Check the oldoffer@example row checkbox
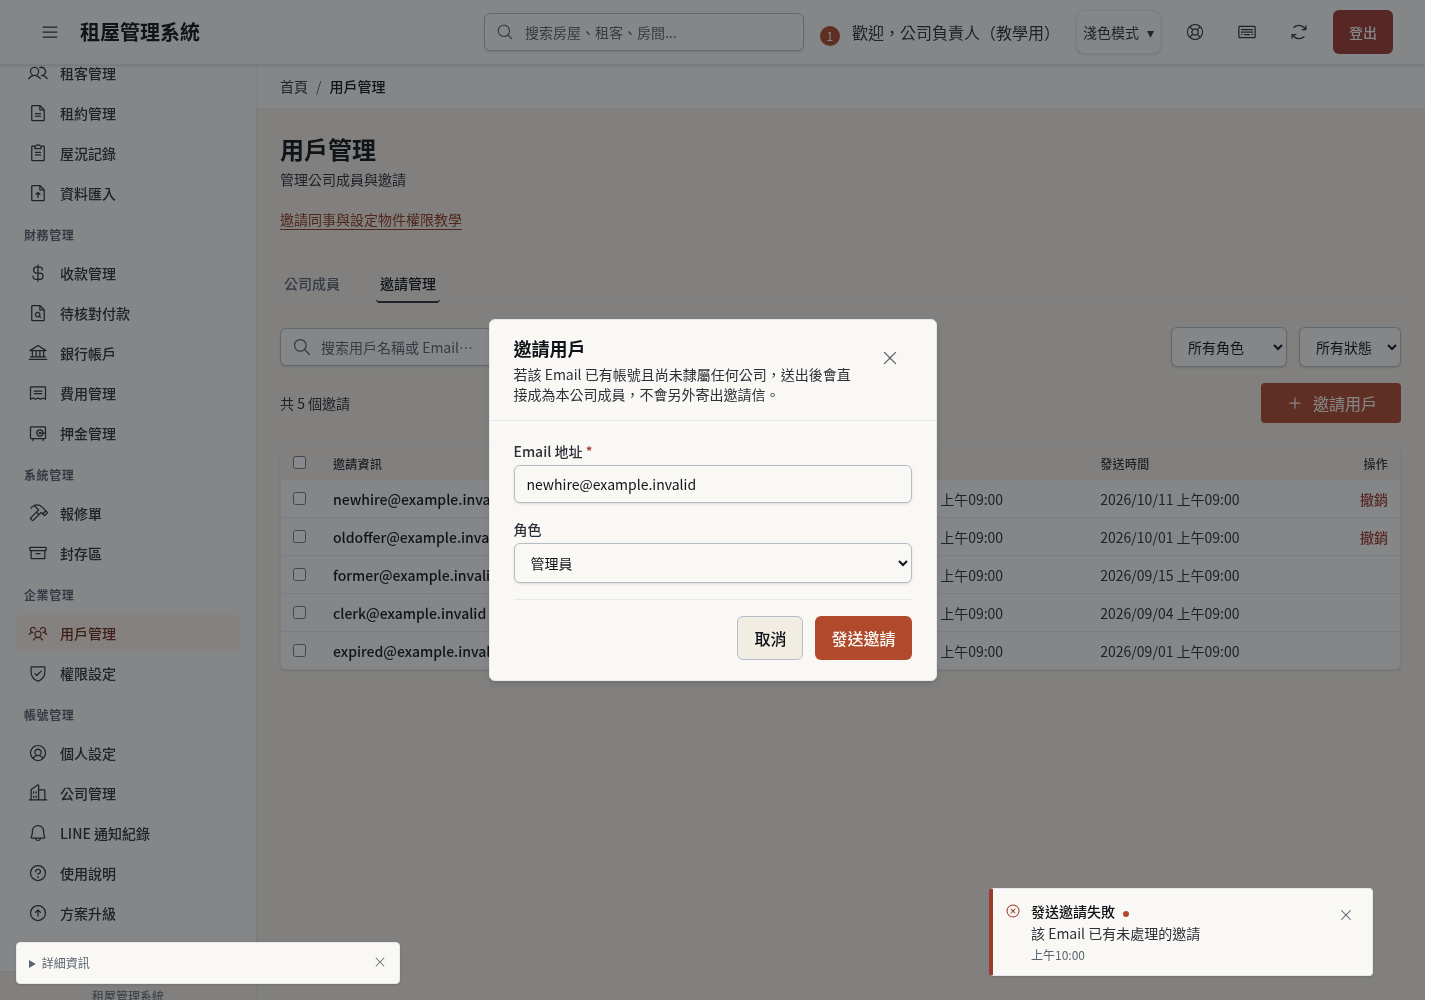This screenshot has height=1000, width=1440. click(x=299, y=536)
